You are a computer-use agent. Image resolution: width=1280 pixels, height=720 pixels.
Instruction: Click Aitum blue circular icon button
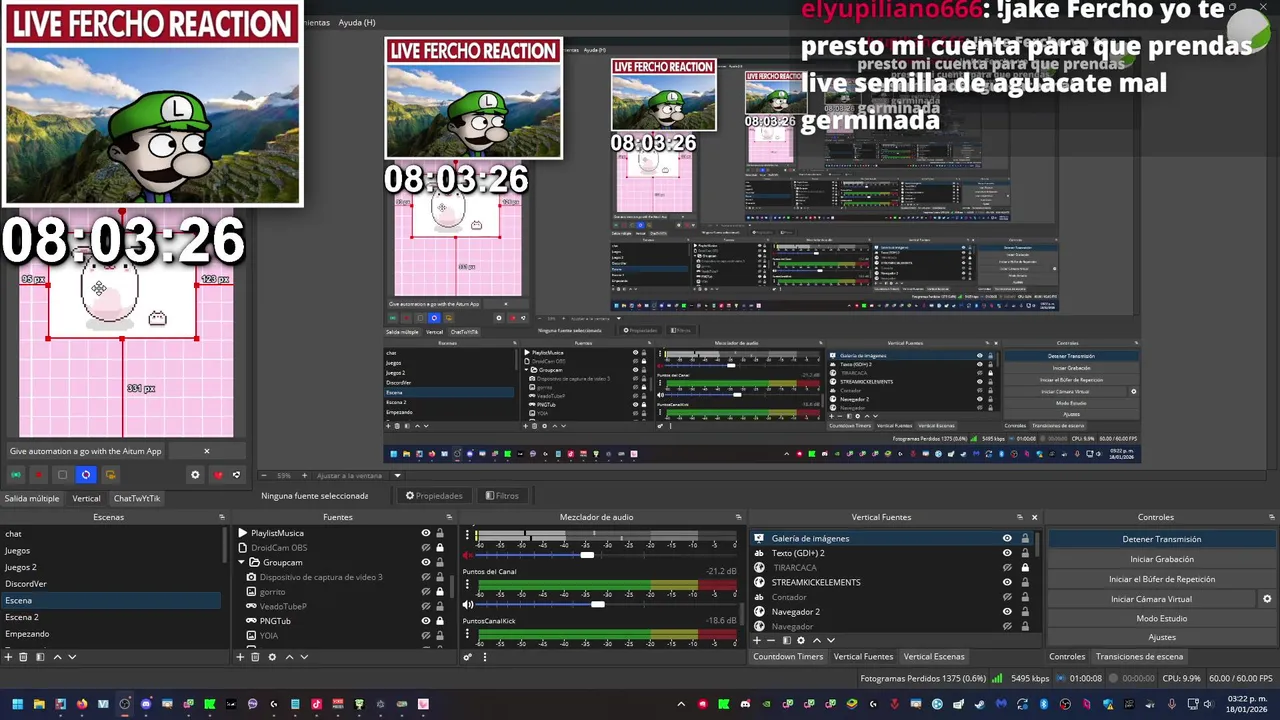(86, 475)
